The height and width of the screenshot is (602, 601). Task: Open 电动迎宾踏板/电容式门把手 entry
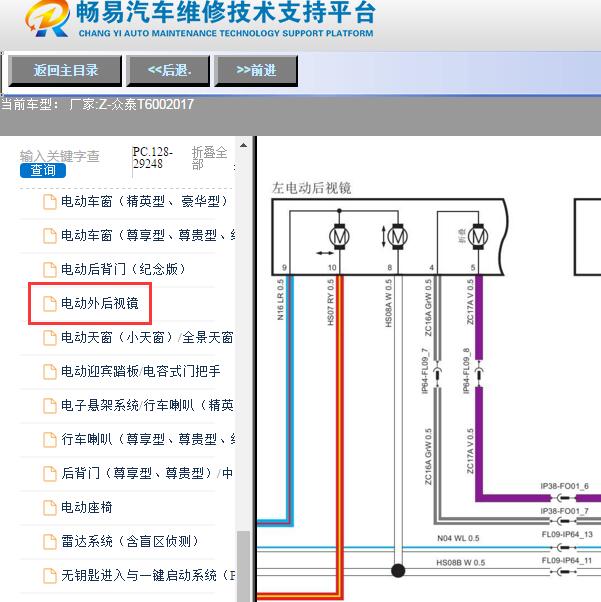point(141,371)
